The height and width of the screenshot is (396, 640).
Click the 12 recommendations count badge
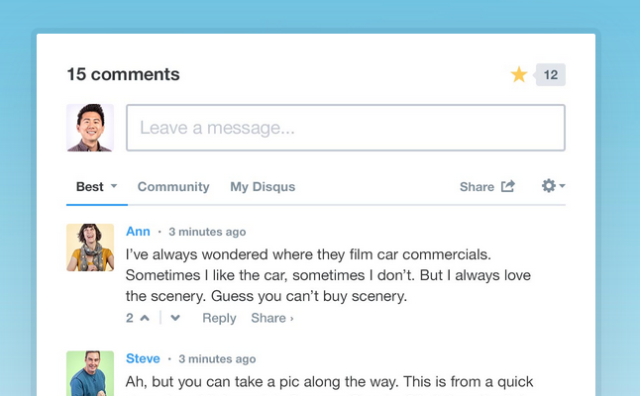[x=550, y=75]
